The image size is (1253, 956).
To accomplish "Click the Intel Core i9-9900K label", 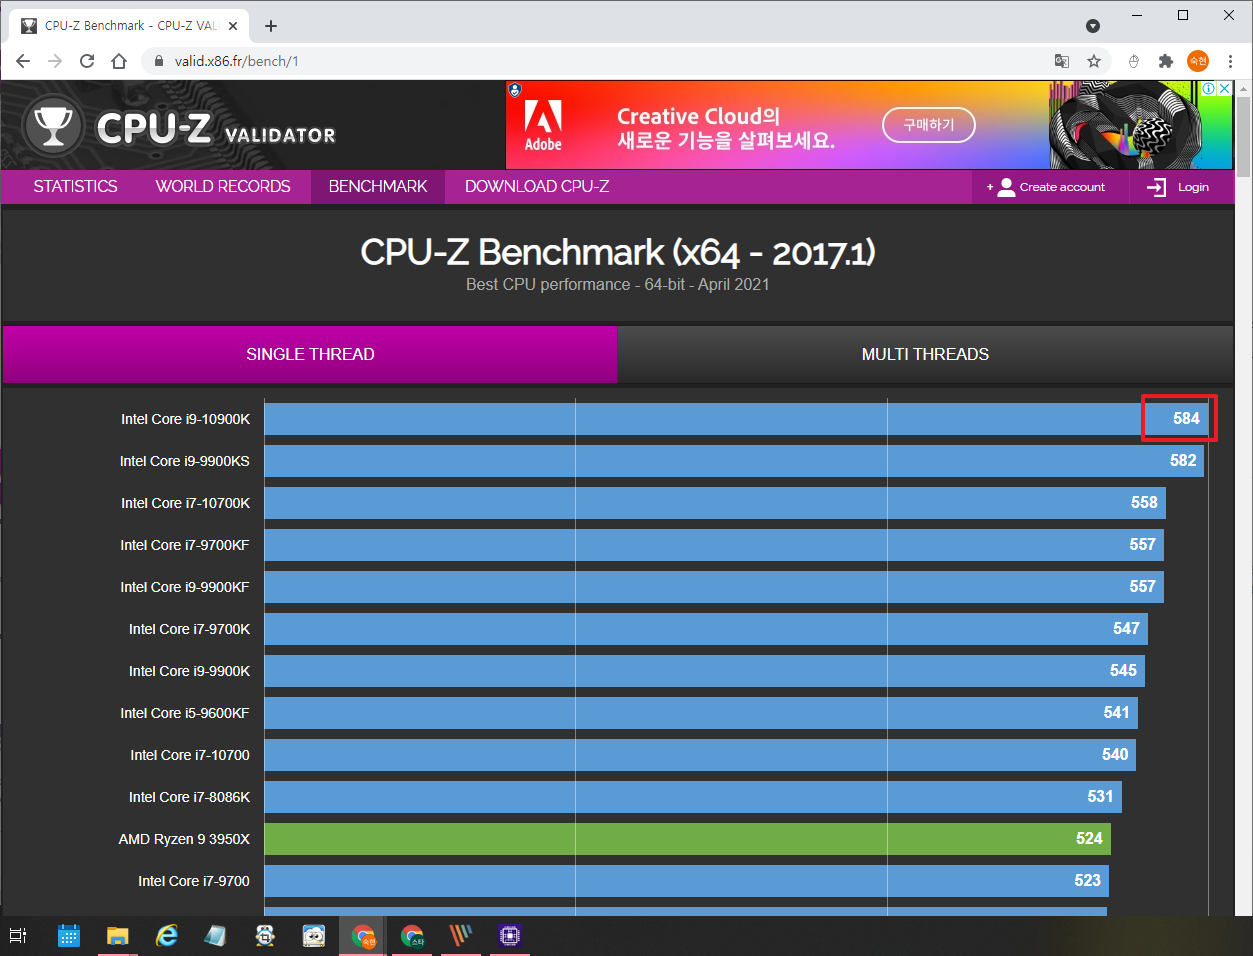I will click(189, 671).
